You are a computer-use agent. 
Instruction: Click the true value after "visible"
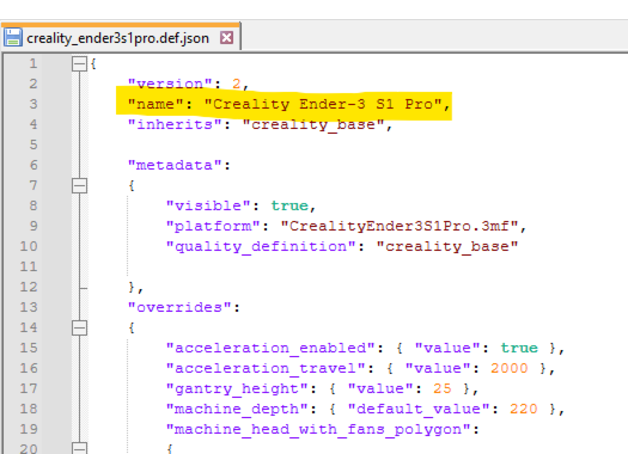pyautogui.click(x=290, y=205)
